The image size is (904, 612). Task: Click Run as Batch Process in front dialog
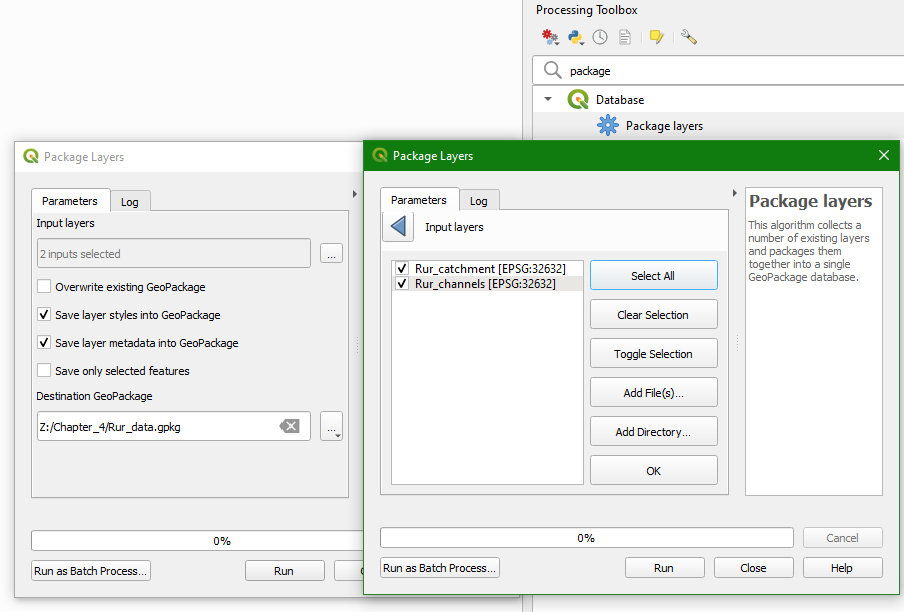(x=440, y=568)
